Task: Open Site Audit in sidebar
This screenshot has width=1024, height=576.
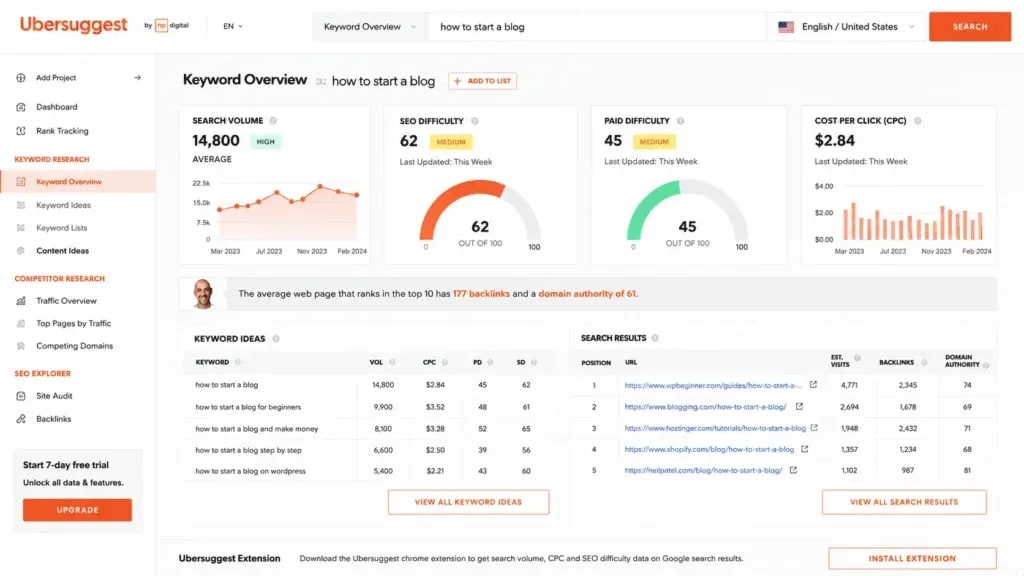Action: tap(54, 396)
